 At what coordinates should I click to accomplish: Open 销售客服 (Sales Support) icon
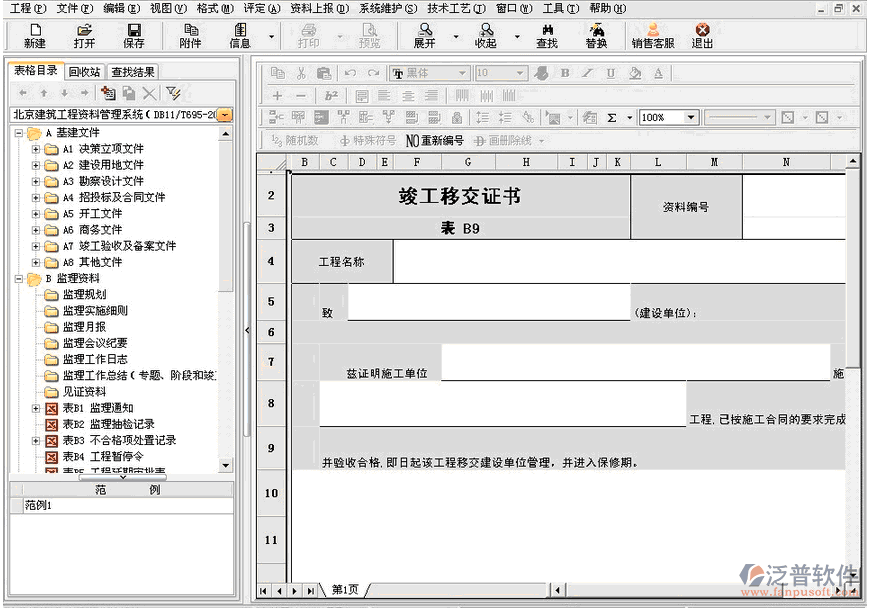pos(653,36)
